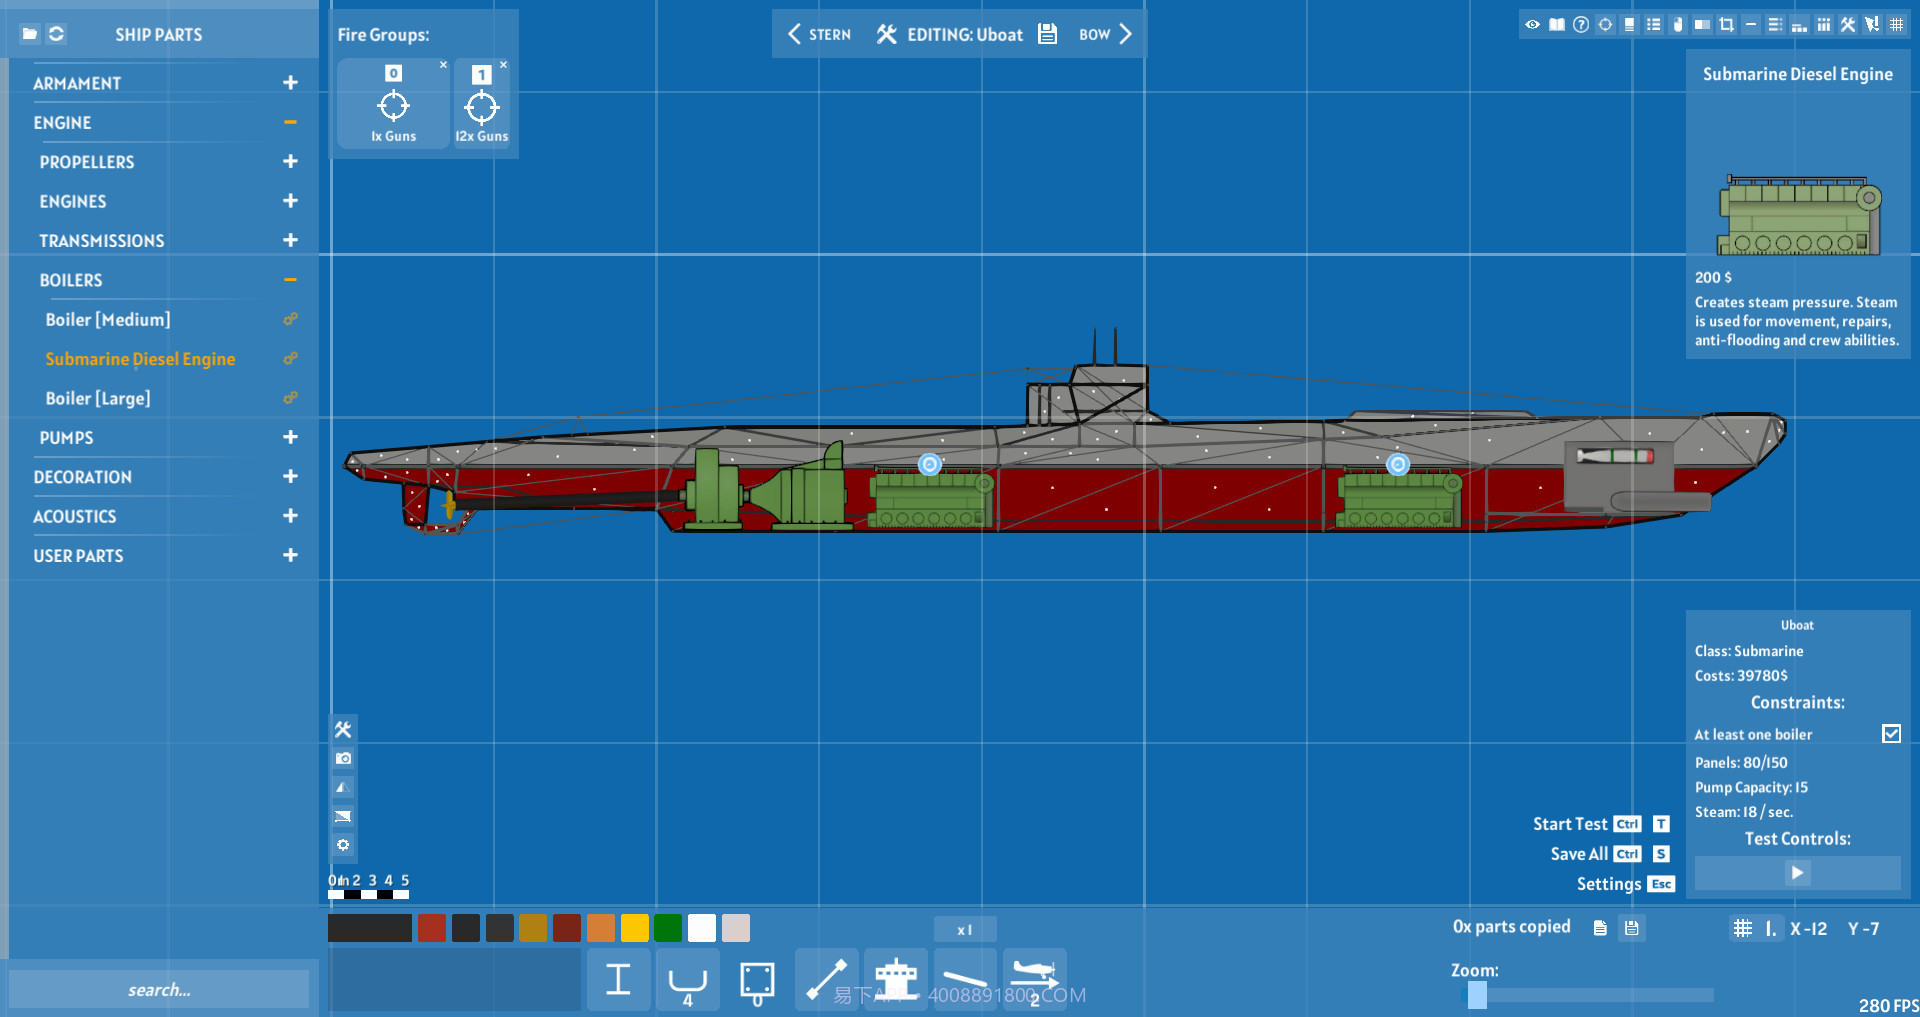Uncheck the At least one boiler constraint
The width and height of the screenshot is (1920, 1017).
tap(1892, 733)
